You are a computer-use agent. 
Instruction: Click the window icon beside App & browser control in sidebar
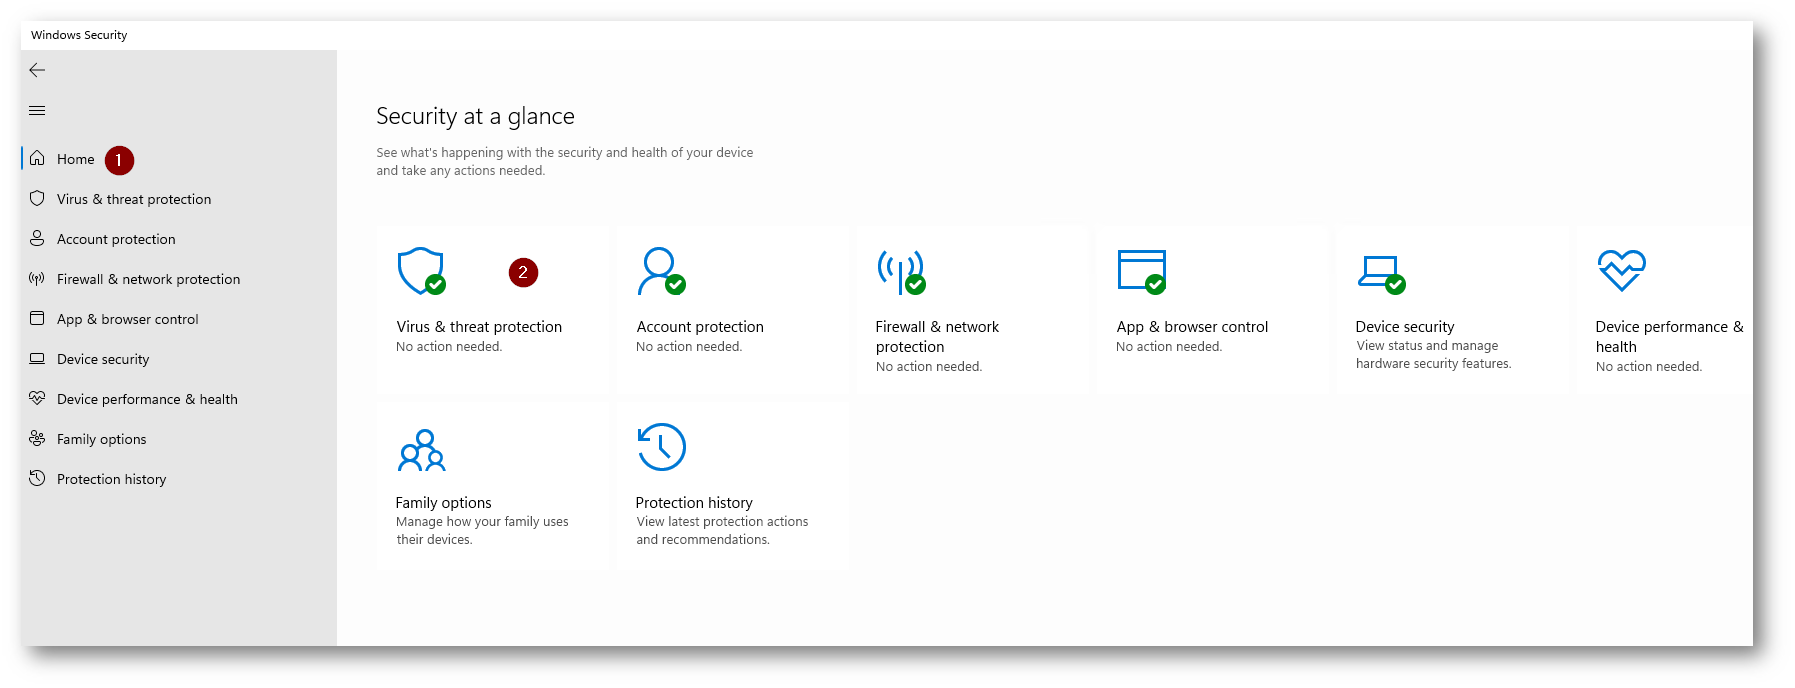click(37, 318)
